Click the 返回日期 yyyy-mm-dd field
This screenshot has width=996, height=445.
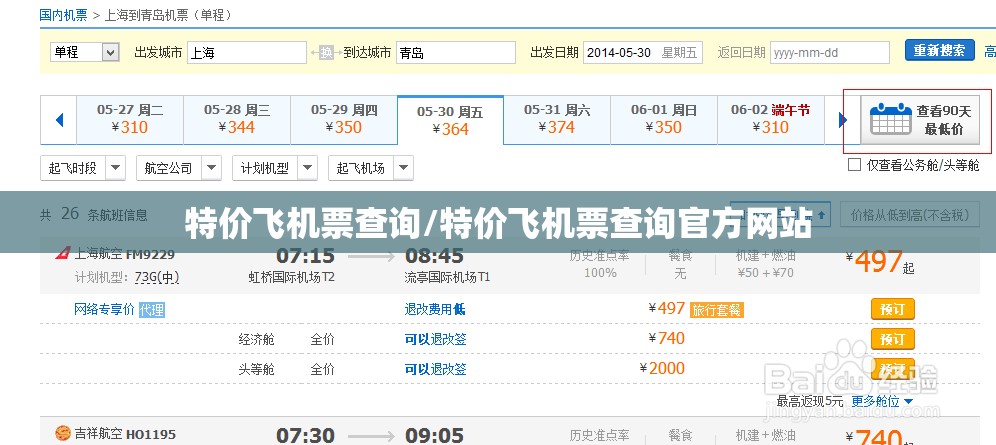coord(830,53)
